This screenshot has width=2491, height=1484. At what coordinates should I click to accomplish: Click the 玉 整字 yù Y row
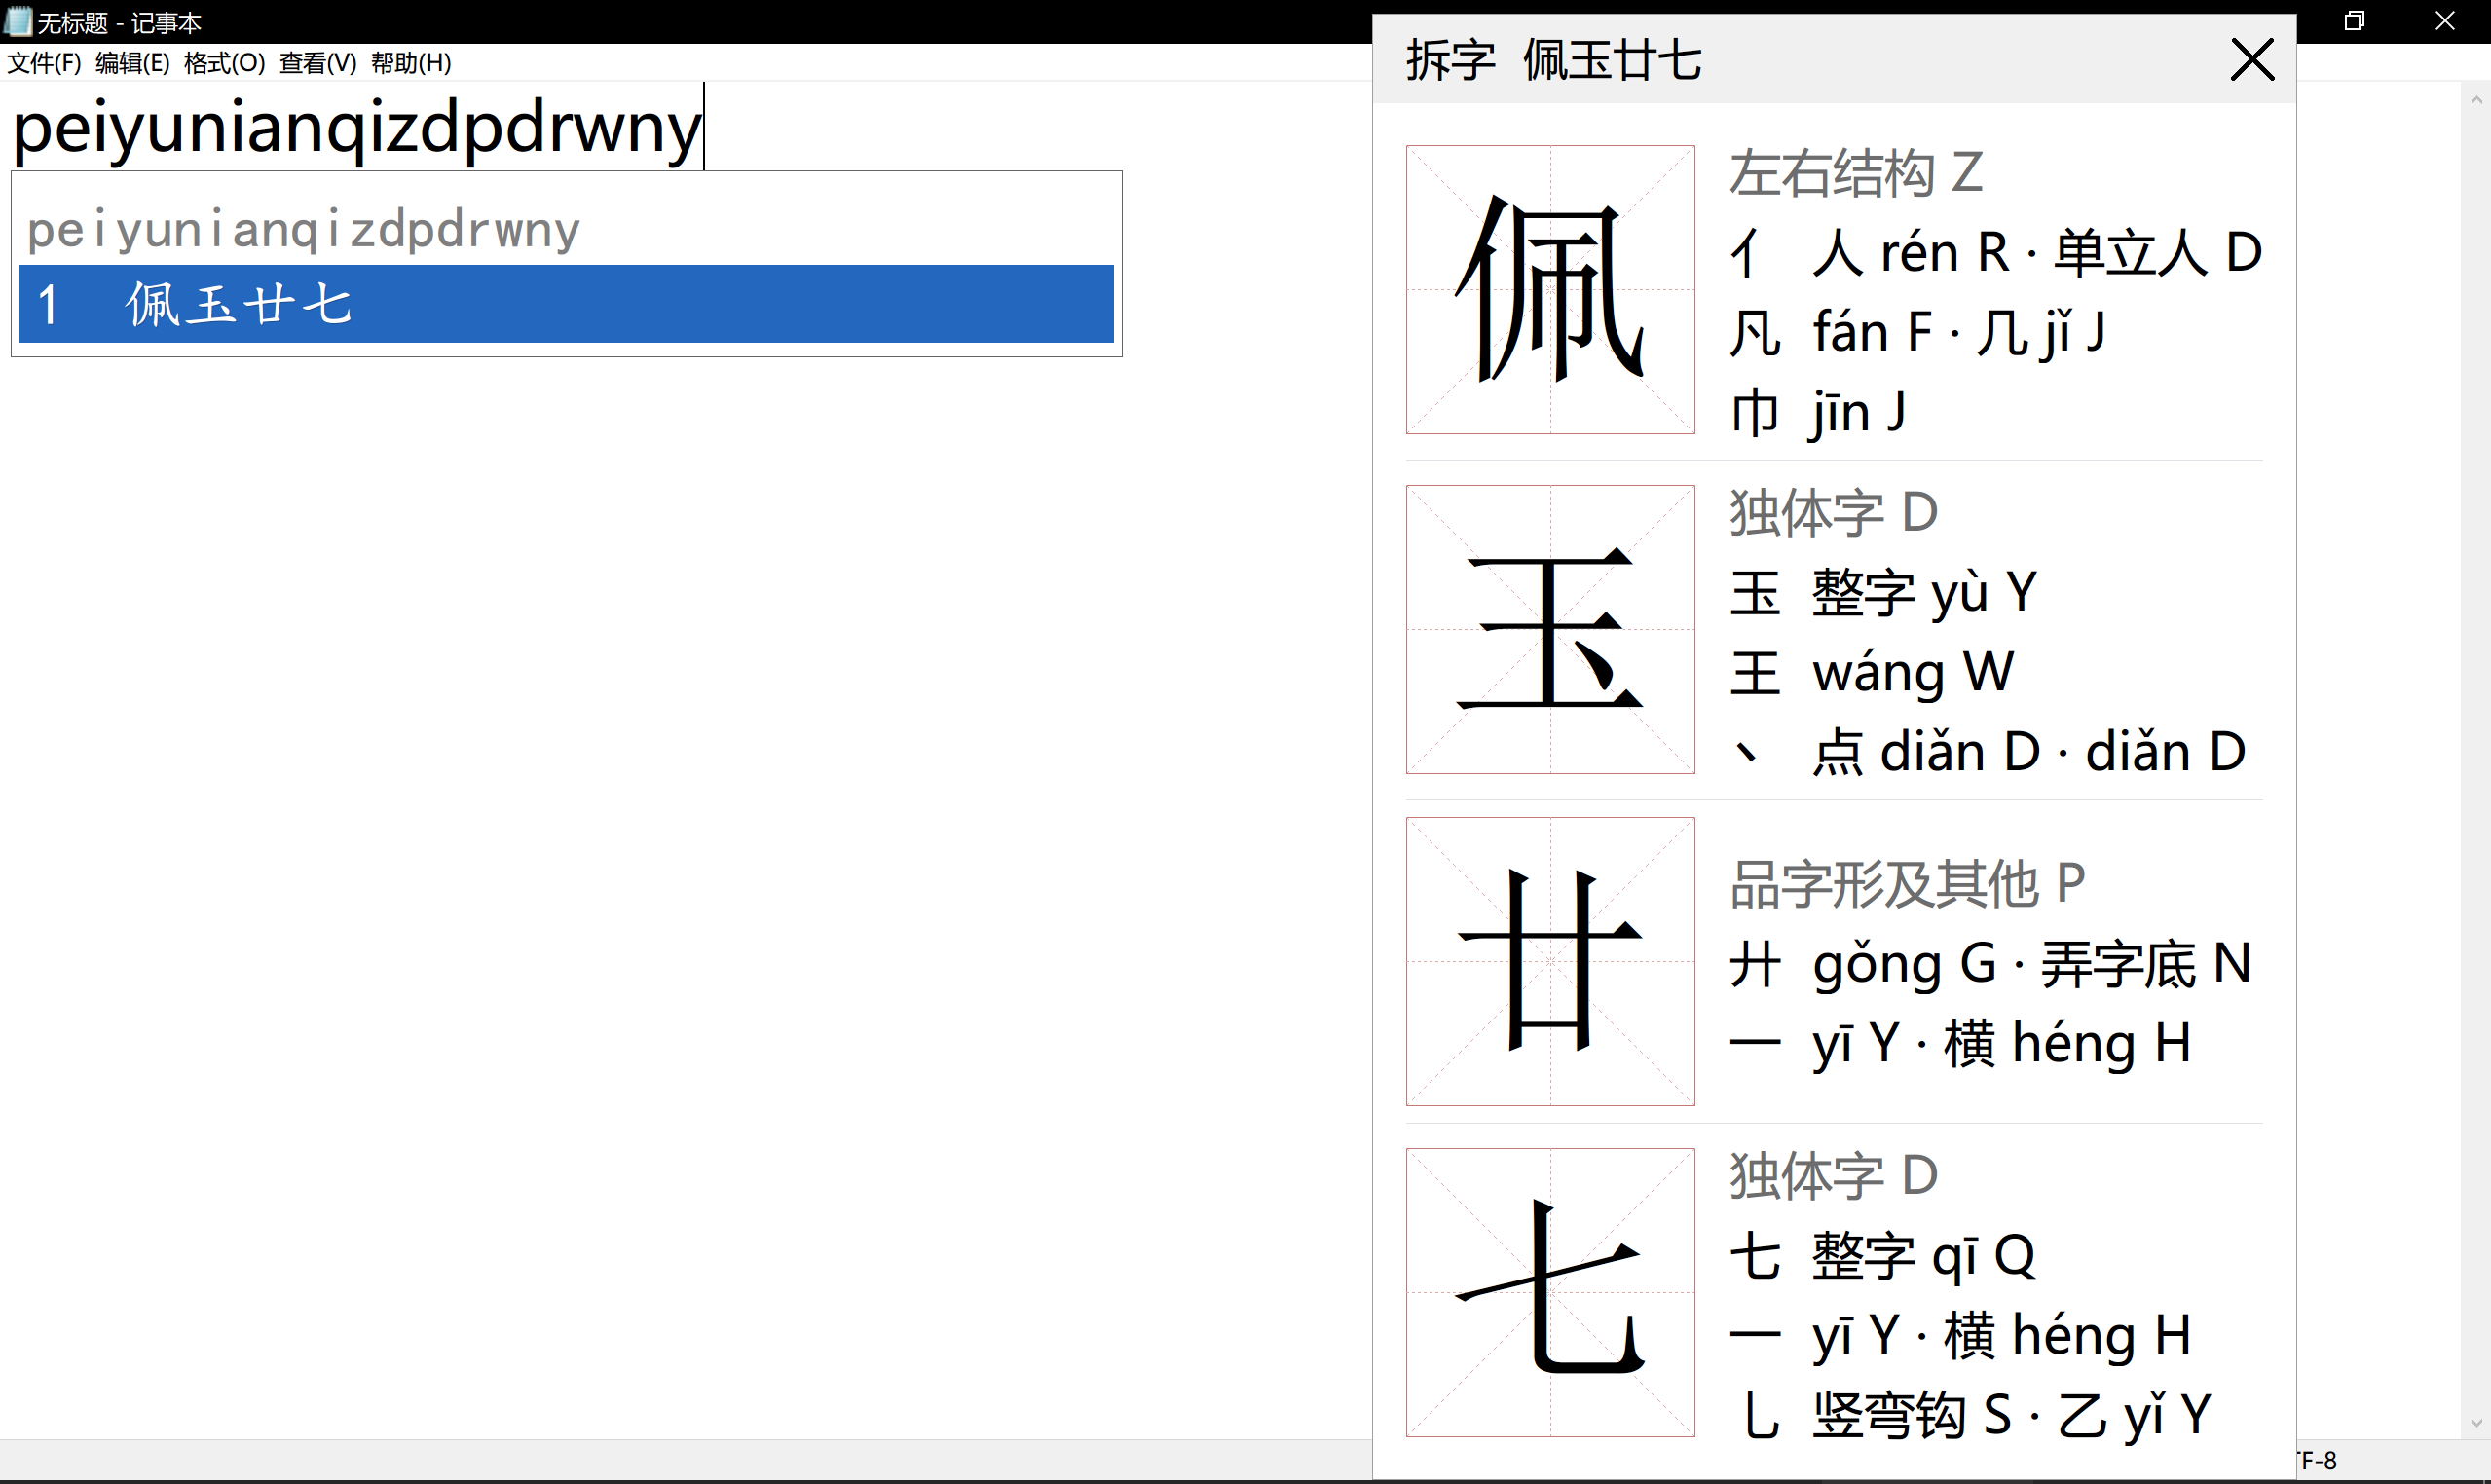pos(1883,592)
